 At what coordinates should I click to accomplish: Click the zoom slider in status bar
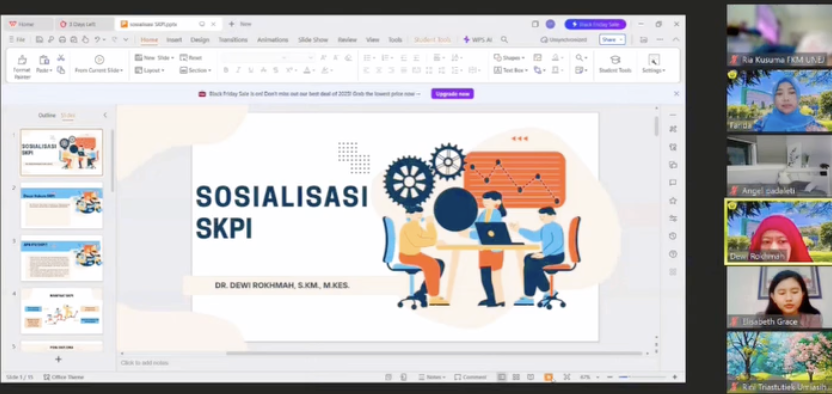tap(642, 377)
